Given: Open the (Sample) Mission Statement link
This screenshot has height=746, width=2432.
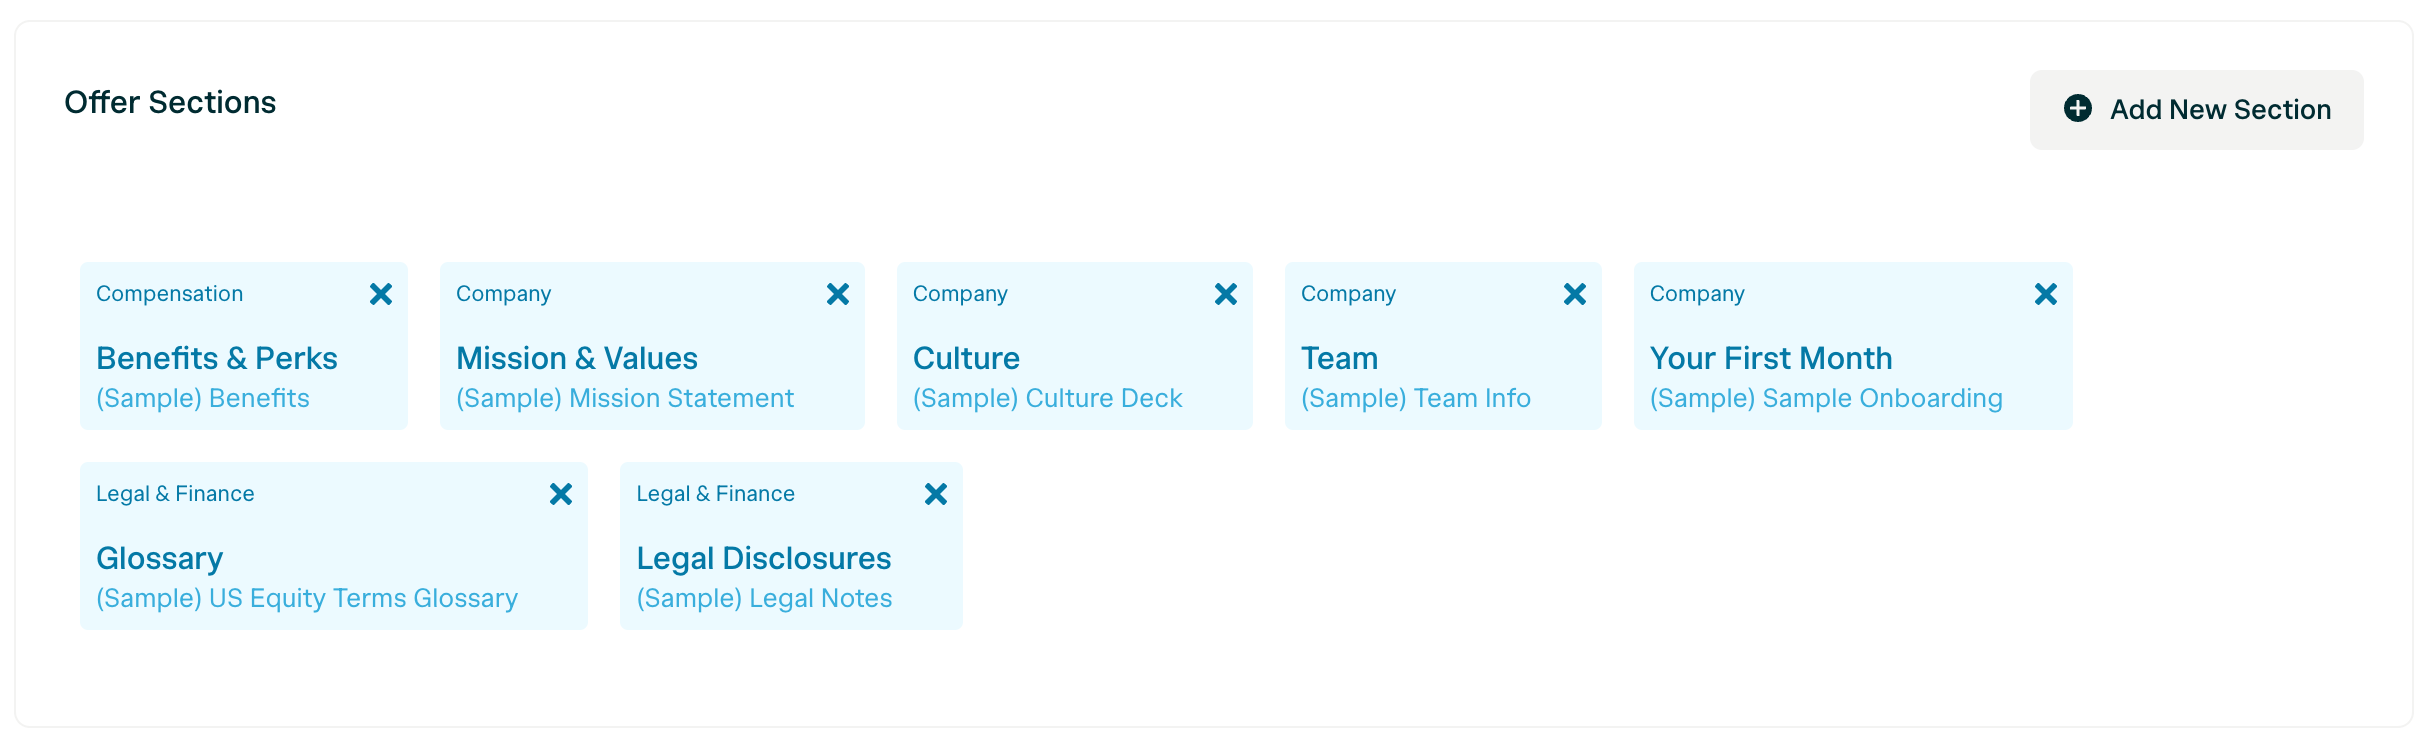Looking at the screenshot, I should (x=624, y=397).
